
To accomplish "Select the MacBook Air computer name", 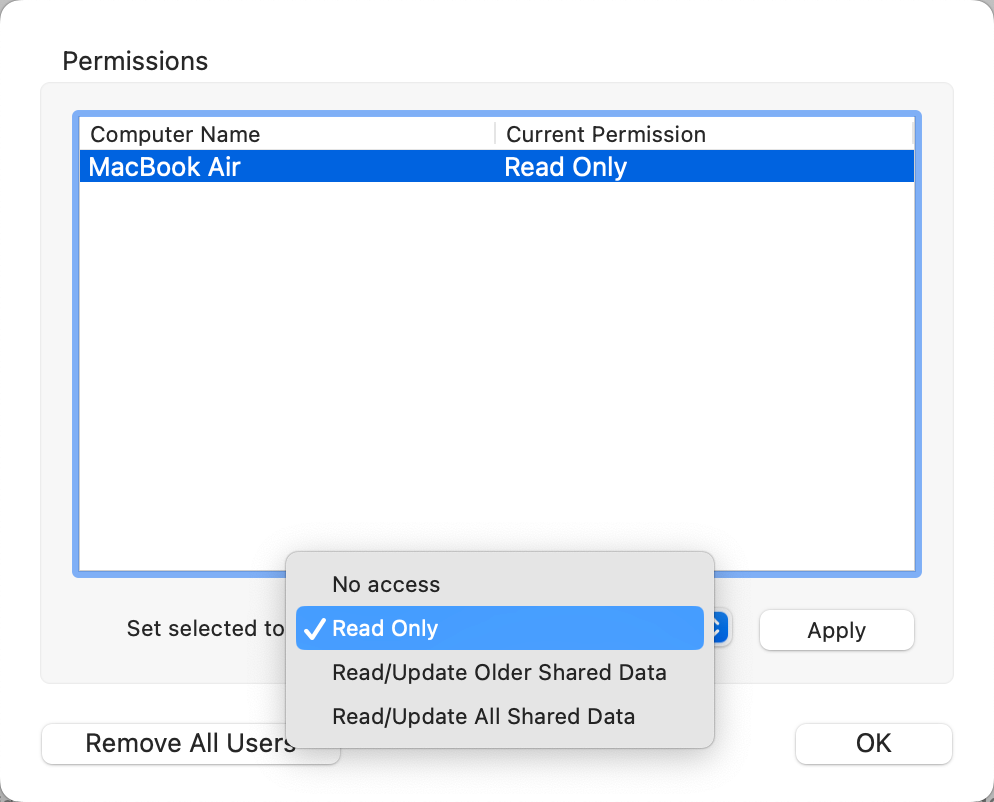I will (165, 166).
